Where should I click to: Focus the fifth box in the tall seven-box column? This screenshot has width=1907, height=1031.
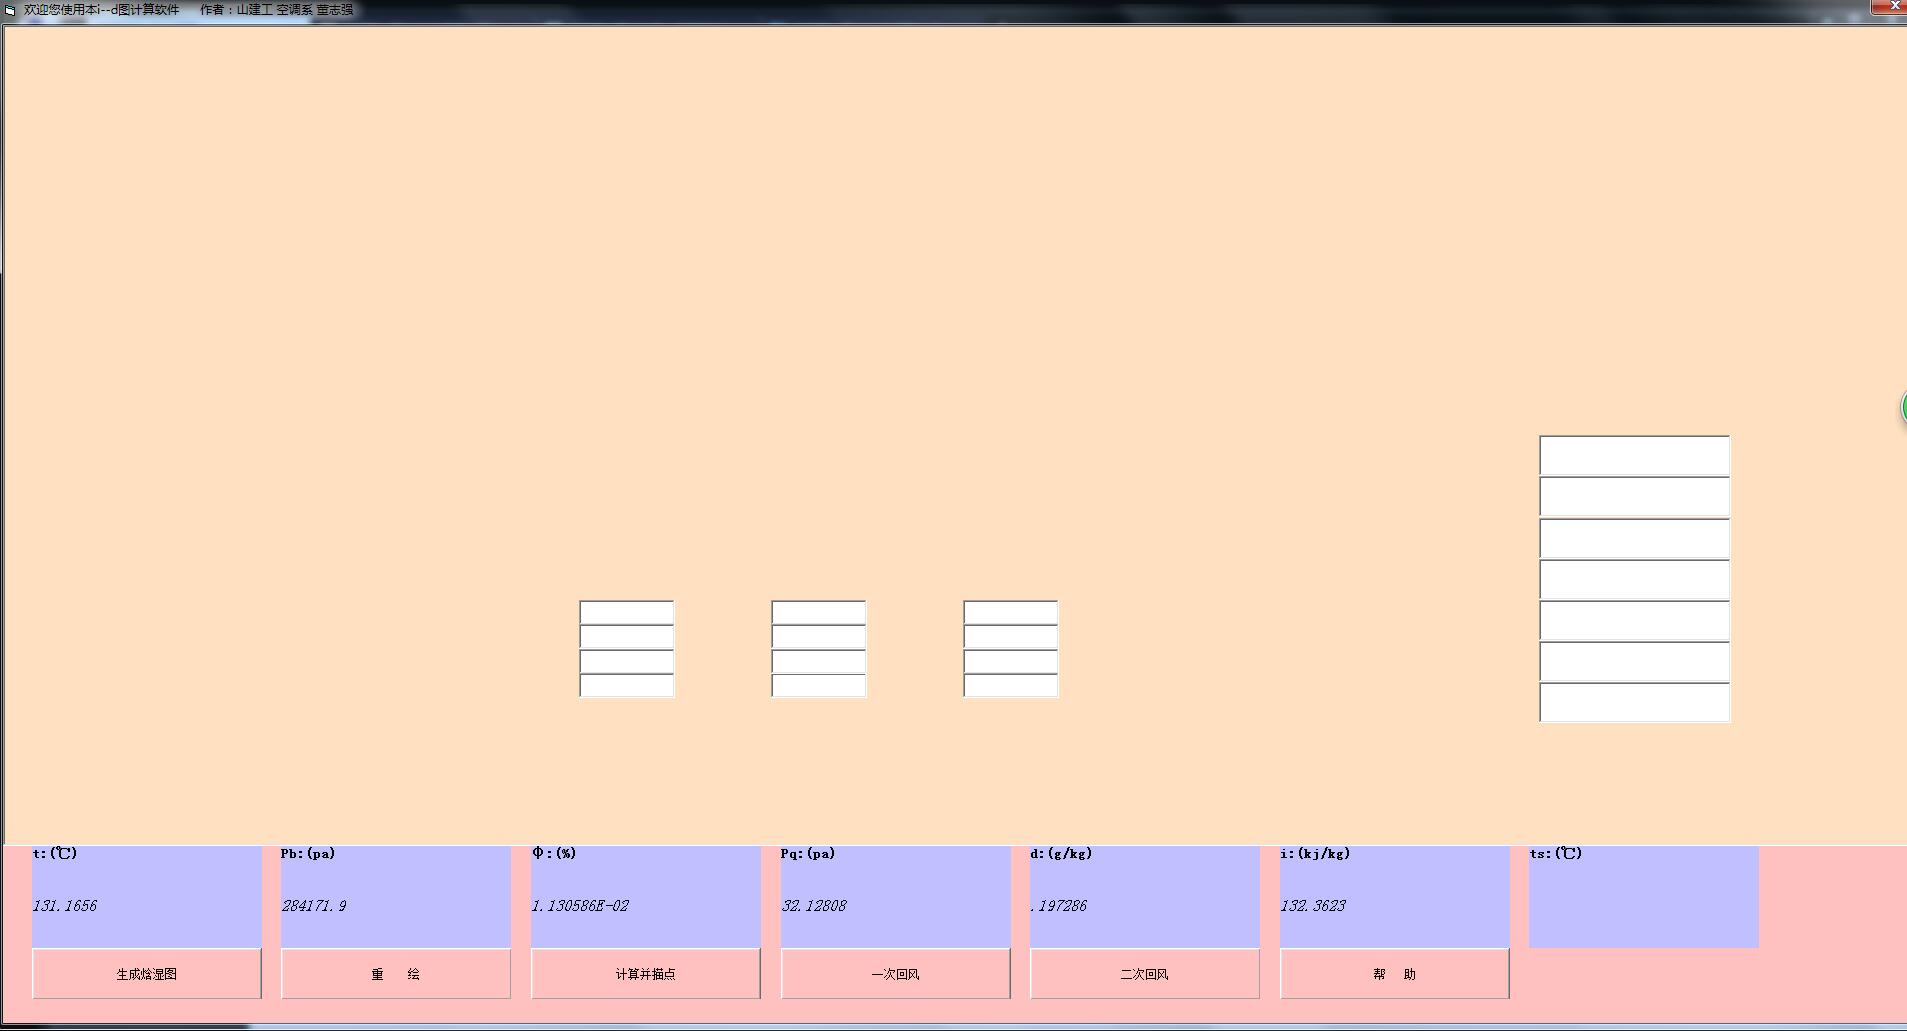click(1635, 621)
